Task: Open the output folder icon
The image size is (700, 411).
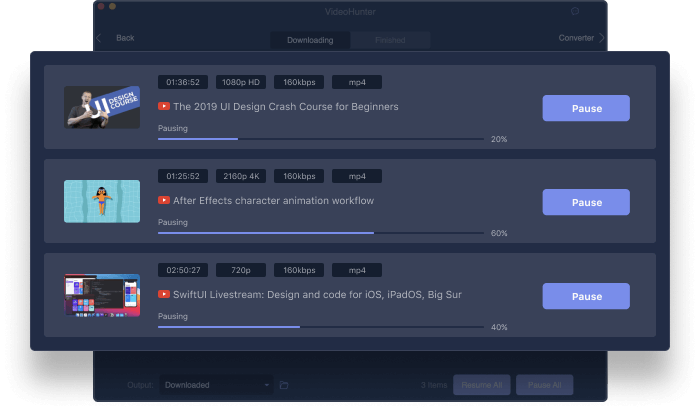Action: (x=284, y=385)
